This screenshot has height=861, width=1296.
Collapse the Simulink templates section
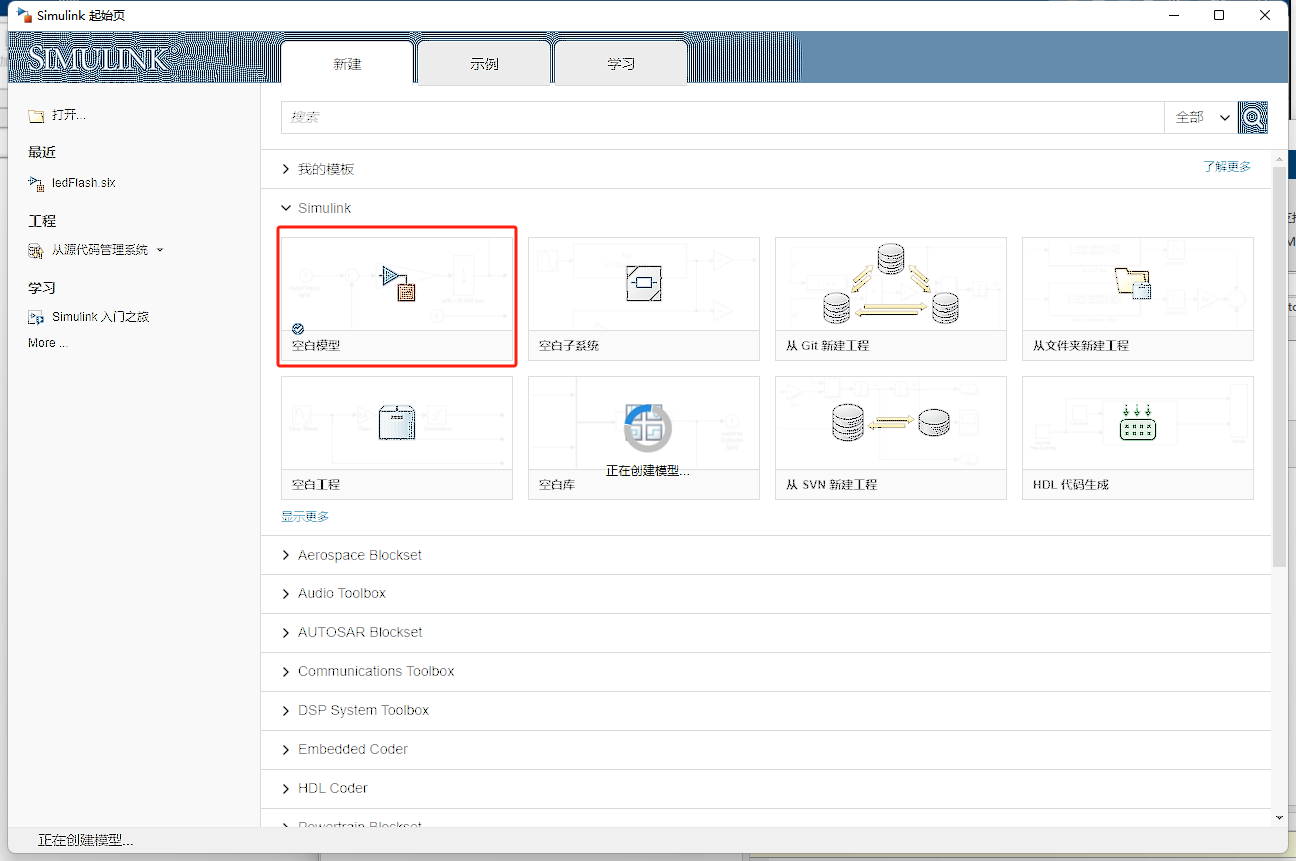tap(286, 208)
